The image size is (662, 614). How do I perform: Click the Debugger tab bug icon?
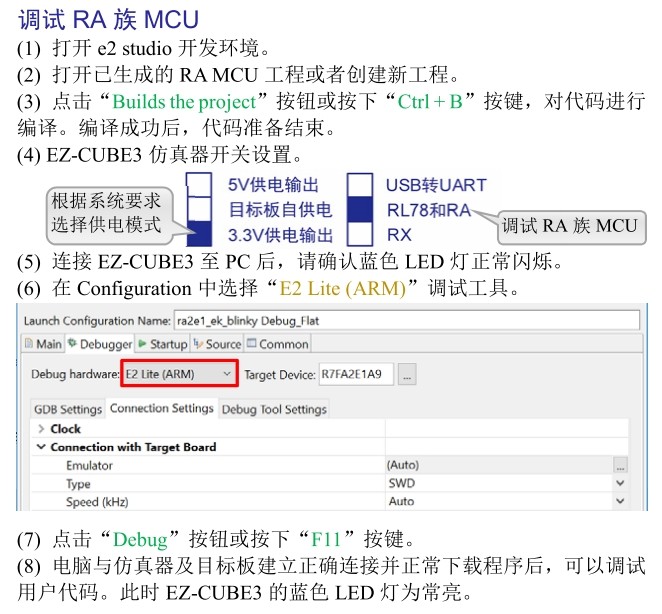pyautogui.click(x=72, y=343)
